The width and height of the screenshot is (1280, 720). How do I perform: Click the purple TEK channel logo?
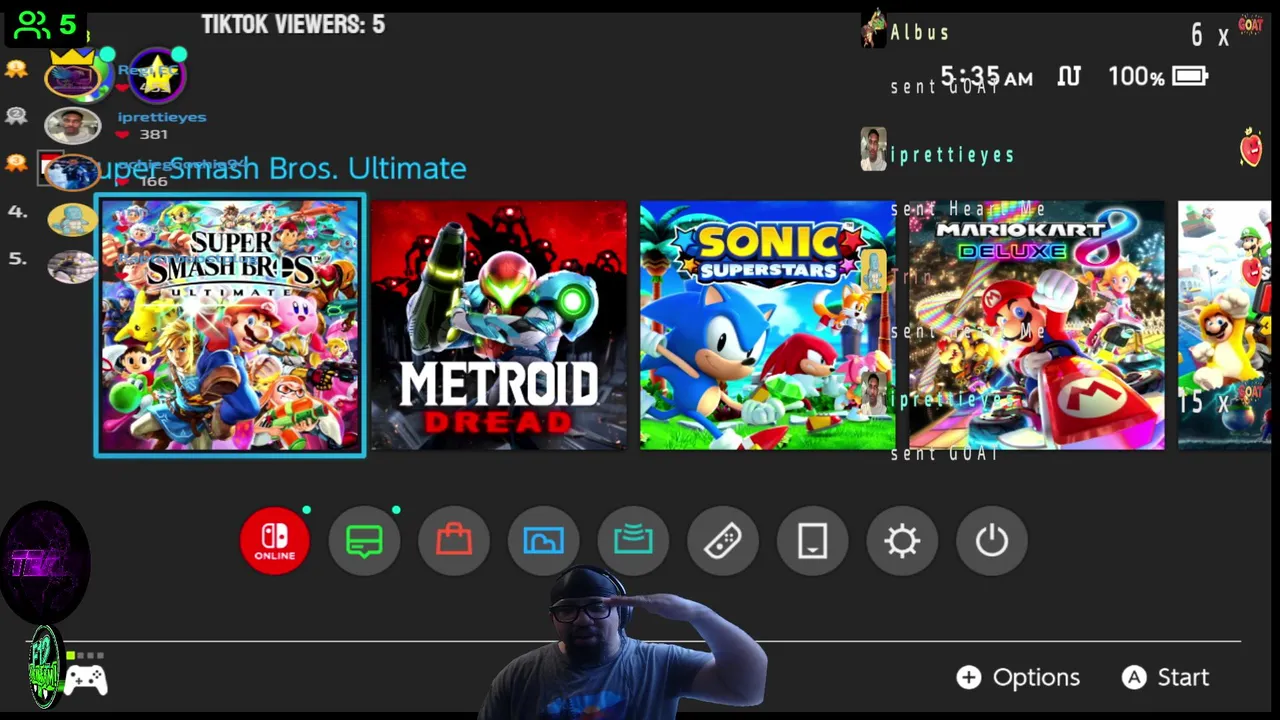[44, 563]
